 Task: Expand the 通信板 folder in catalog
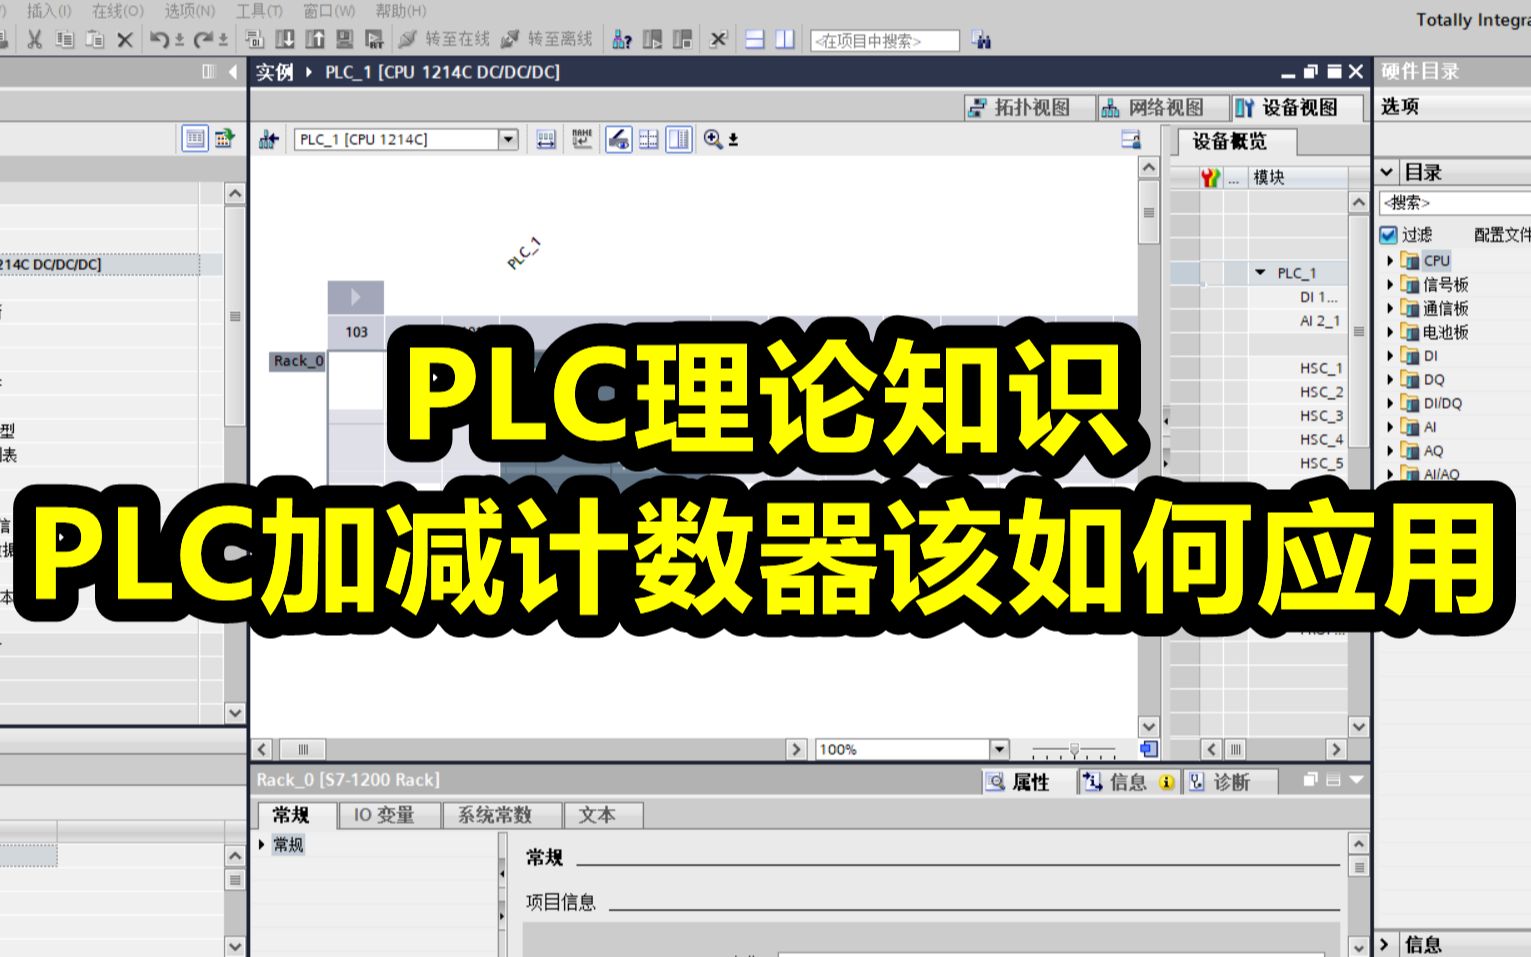[1389, 308]
